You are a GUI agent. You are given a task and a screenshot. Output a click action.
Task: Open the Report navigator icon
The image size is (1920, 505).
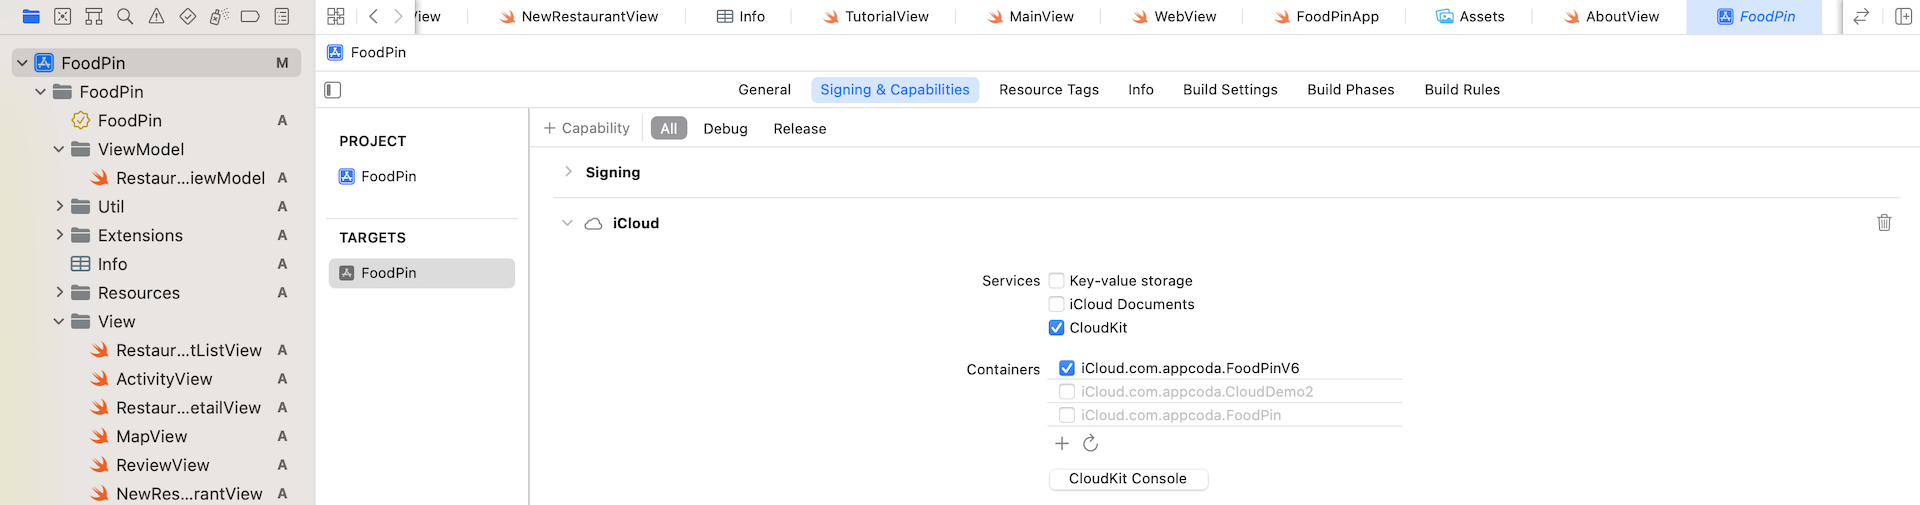tap(282, 16)
